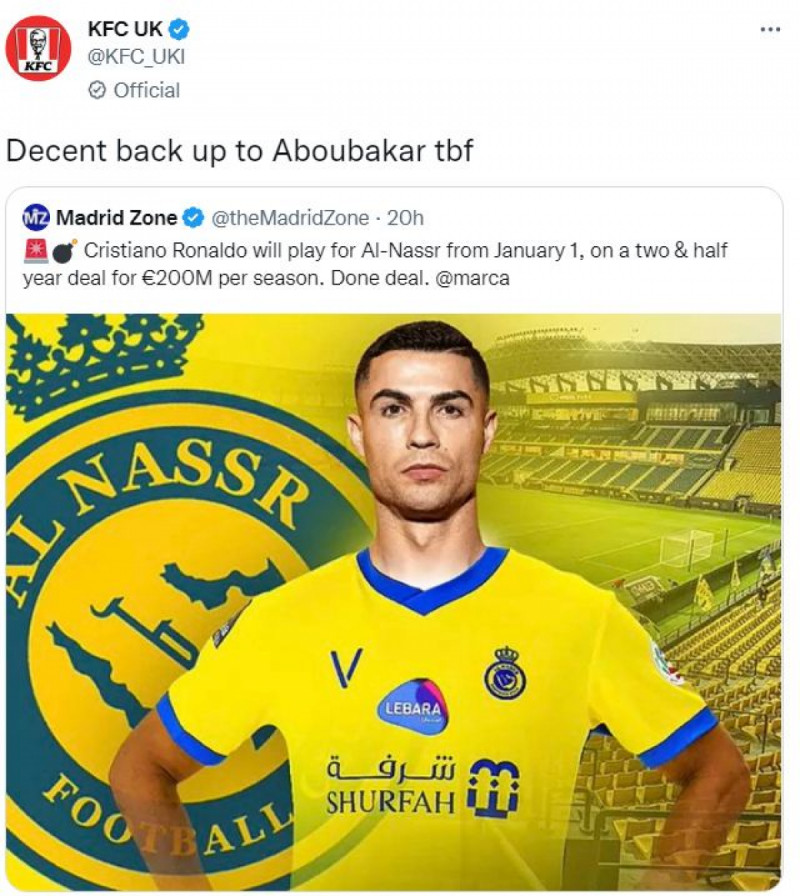
Task: Click the Madrid Zone name in quote
Action: tap(117, 218)
